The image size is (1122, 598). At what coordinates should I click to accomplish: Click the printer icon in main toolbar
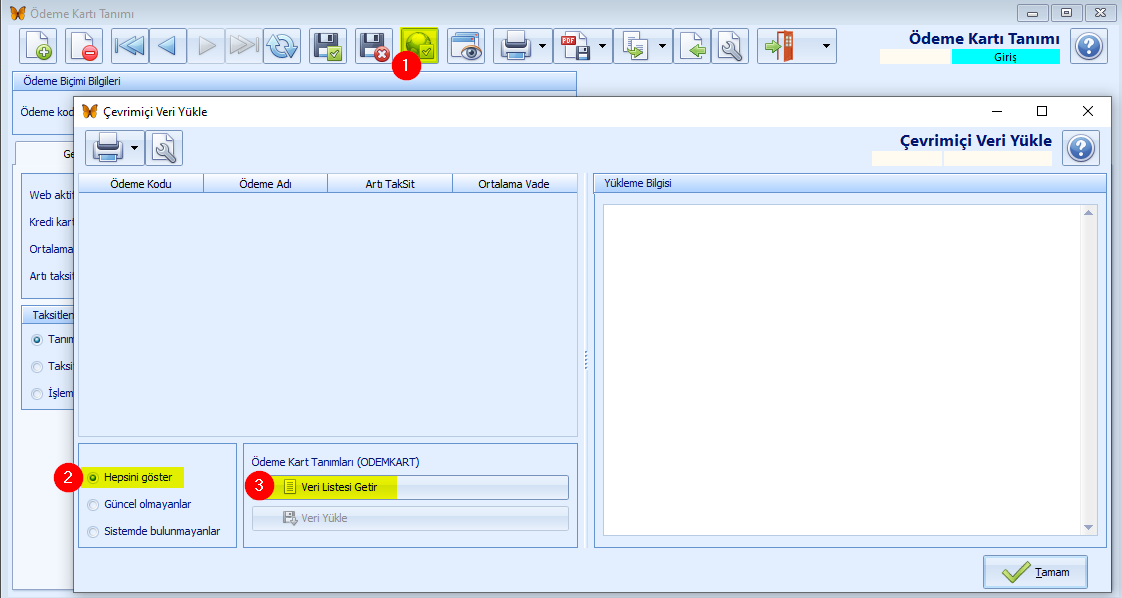pos(514,46)
